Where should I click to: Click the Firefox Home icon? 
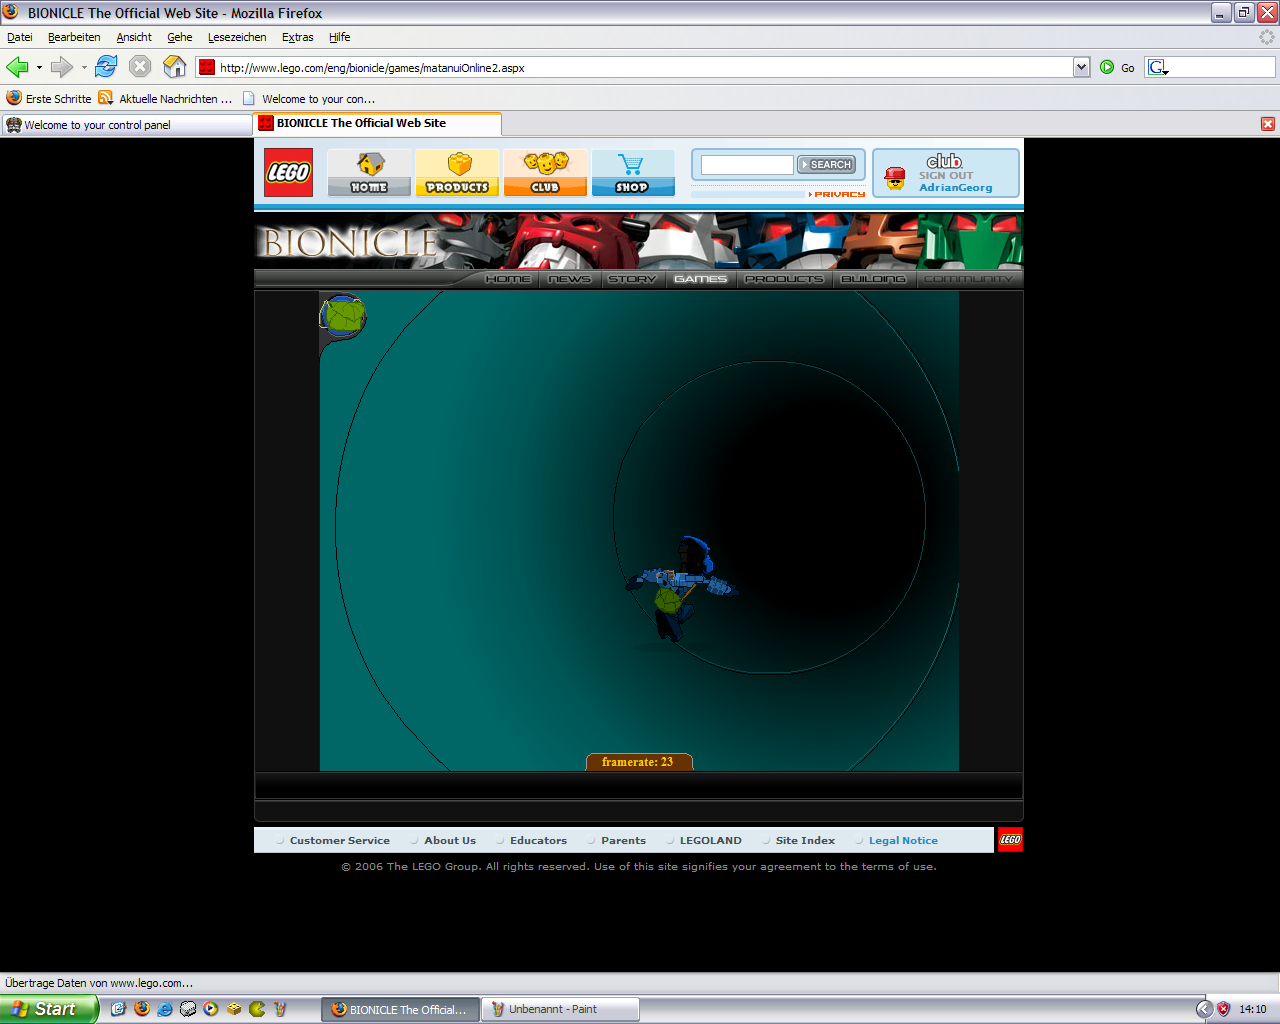coord(175,67)
